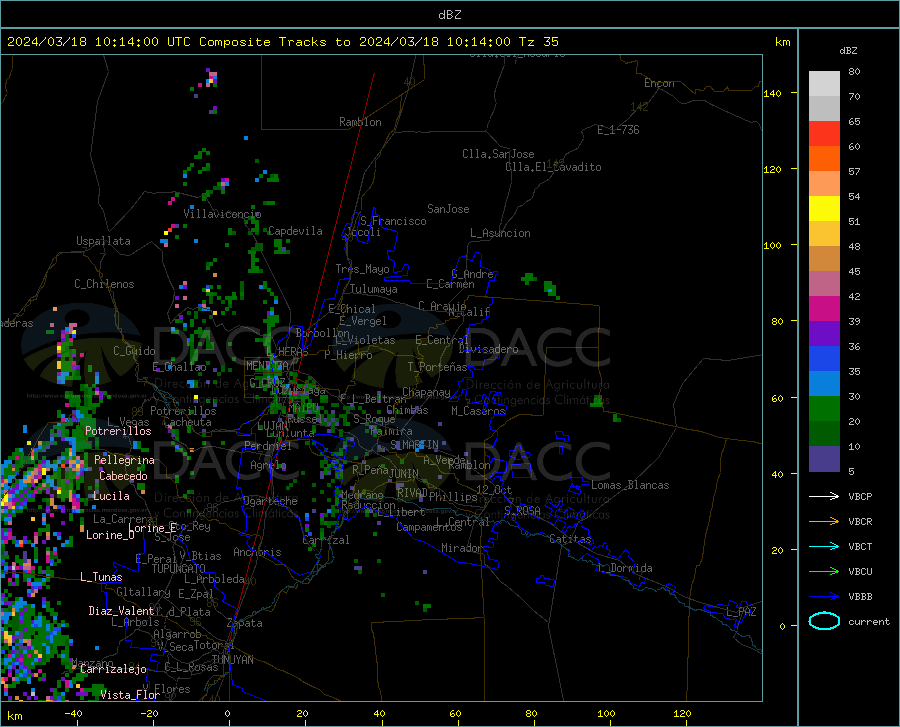Click the E_1-736 map label
900x727 pixels.
pyautogui.click(x=618, y=130)
